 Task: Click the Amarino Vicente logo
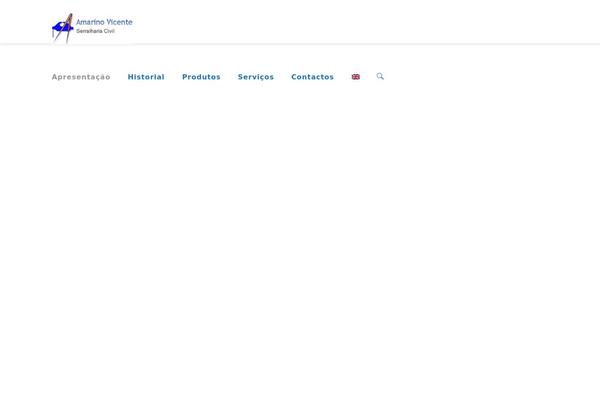(93, 28)
